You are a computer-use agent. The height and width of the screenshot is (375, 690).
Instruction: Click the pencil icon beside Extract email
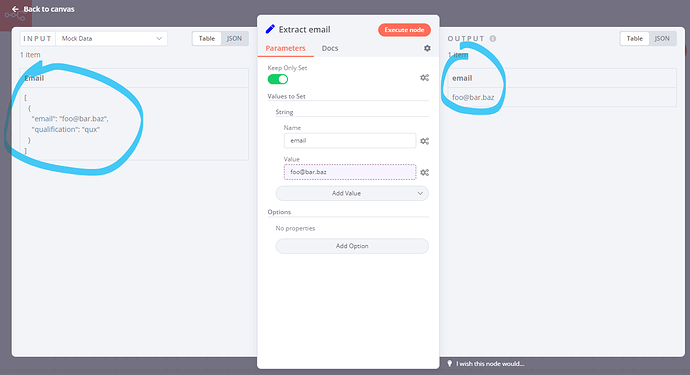[270, 29]
